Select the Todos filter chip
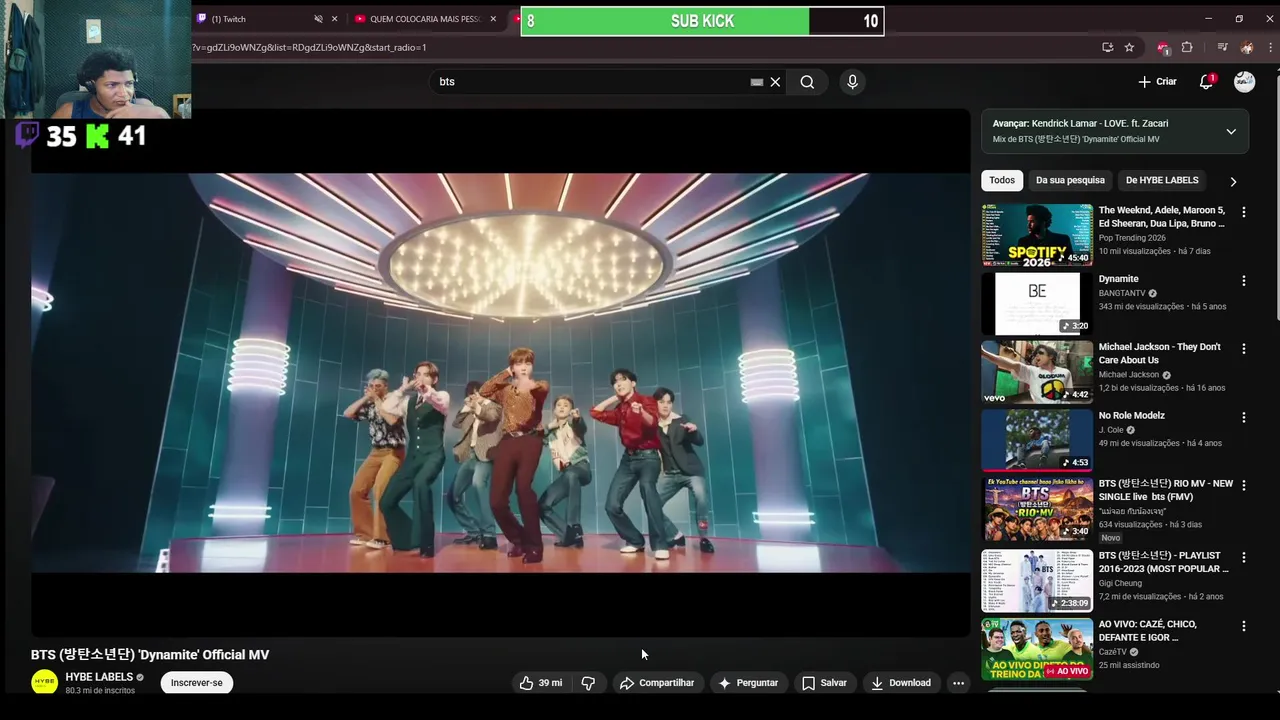This screenshot has height=720, width=1280. tap(1002, 180)
